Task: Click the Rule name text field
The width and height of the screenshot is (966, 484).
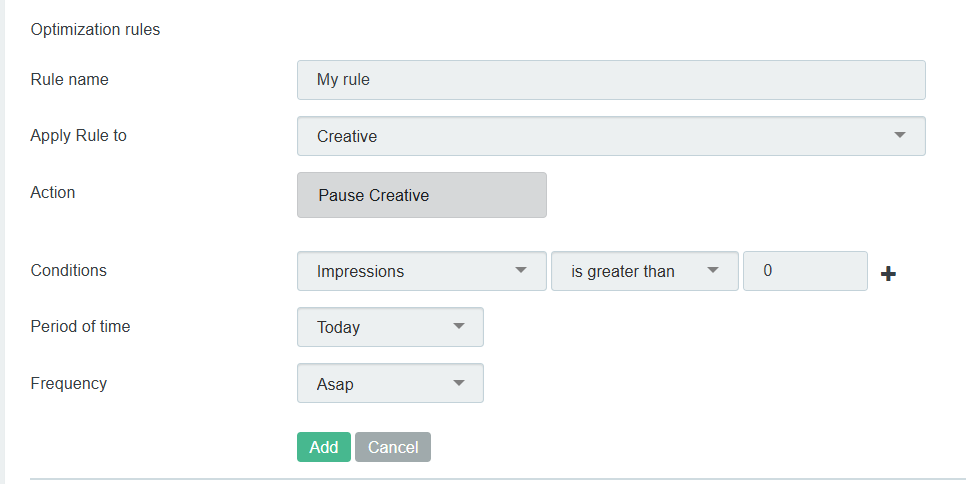Action: [610, 80]
